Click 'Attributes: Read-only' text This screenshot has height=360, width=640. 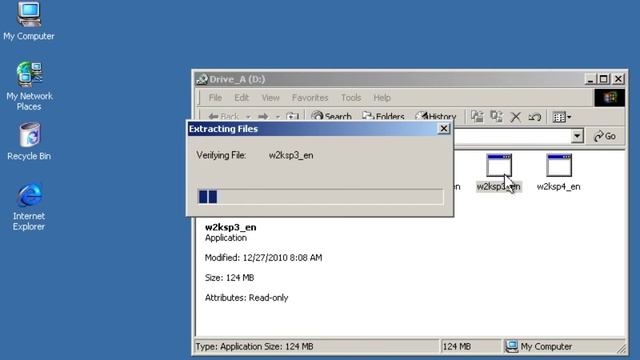[247, 298]
